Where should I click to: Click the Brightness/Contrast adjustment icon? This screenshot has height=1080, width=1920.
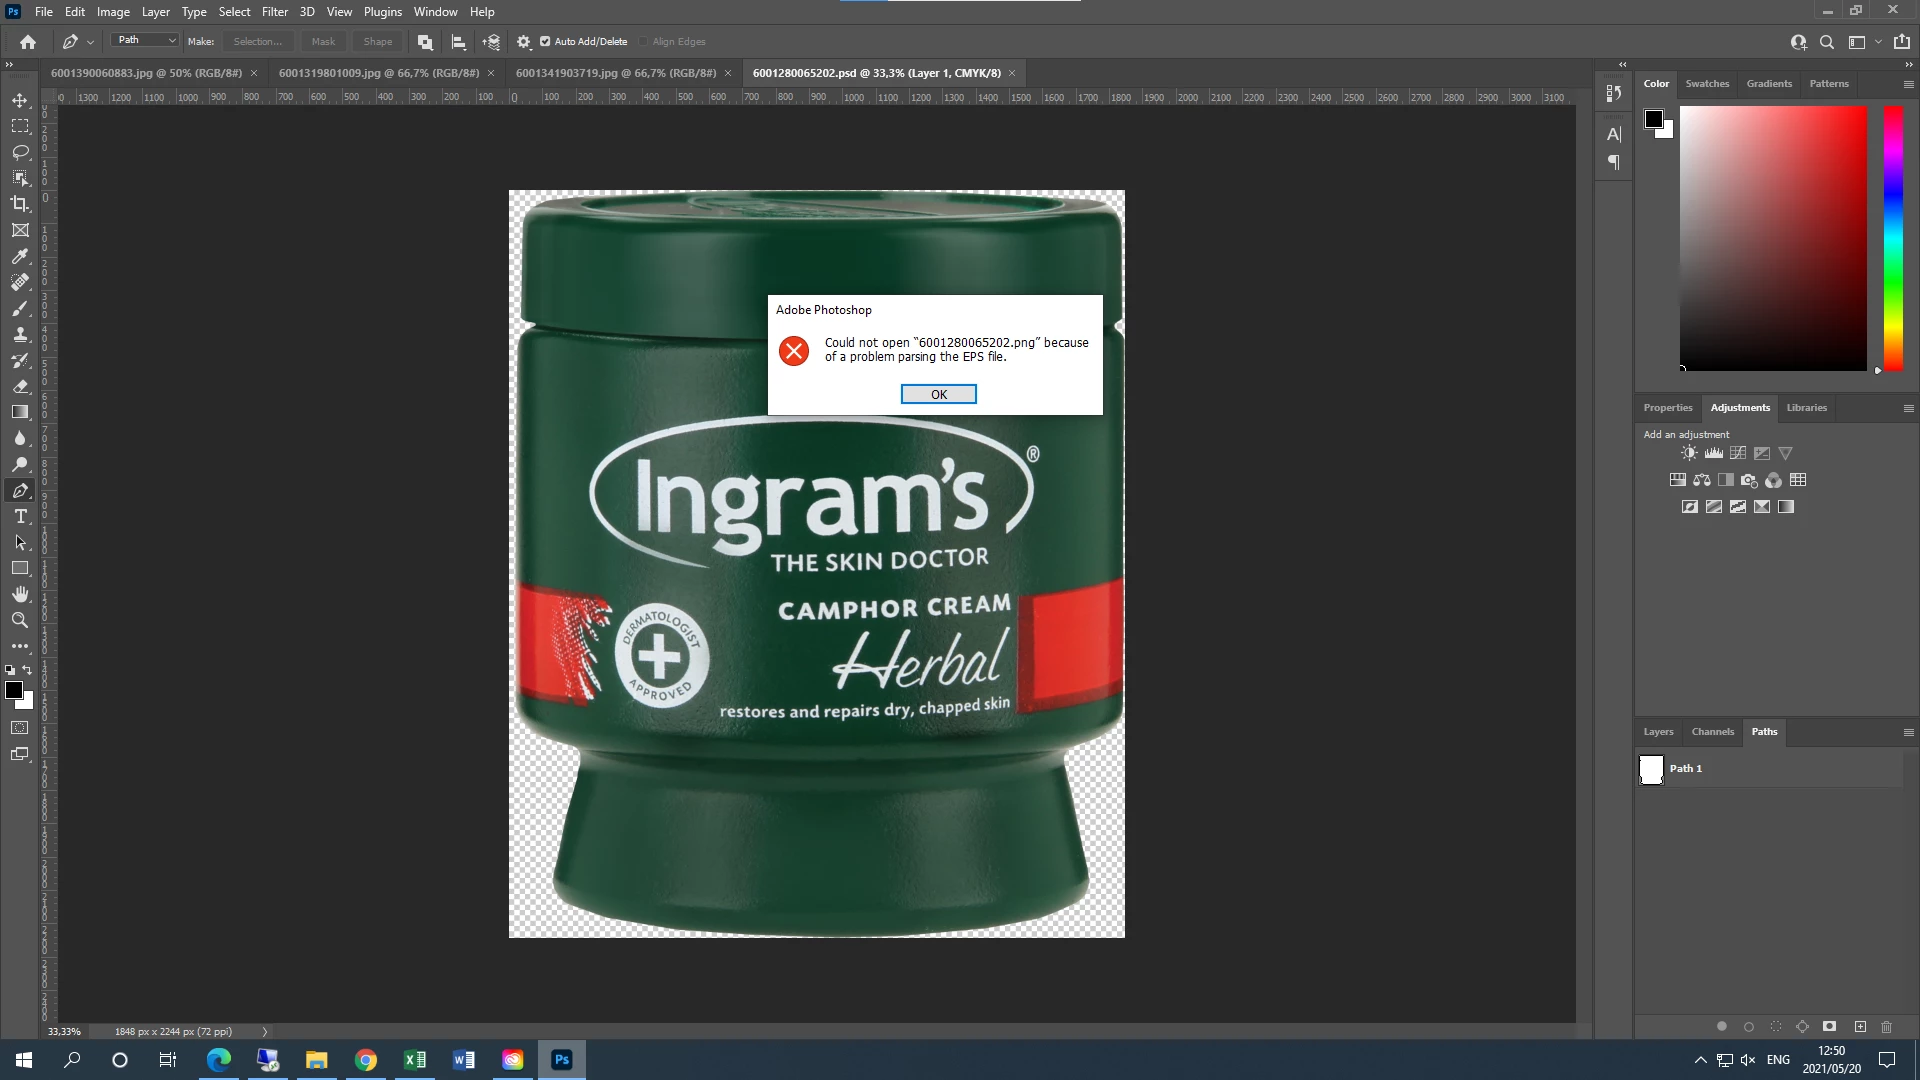1689,453
